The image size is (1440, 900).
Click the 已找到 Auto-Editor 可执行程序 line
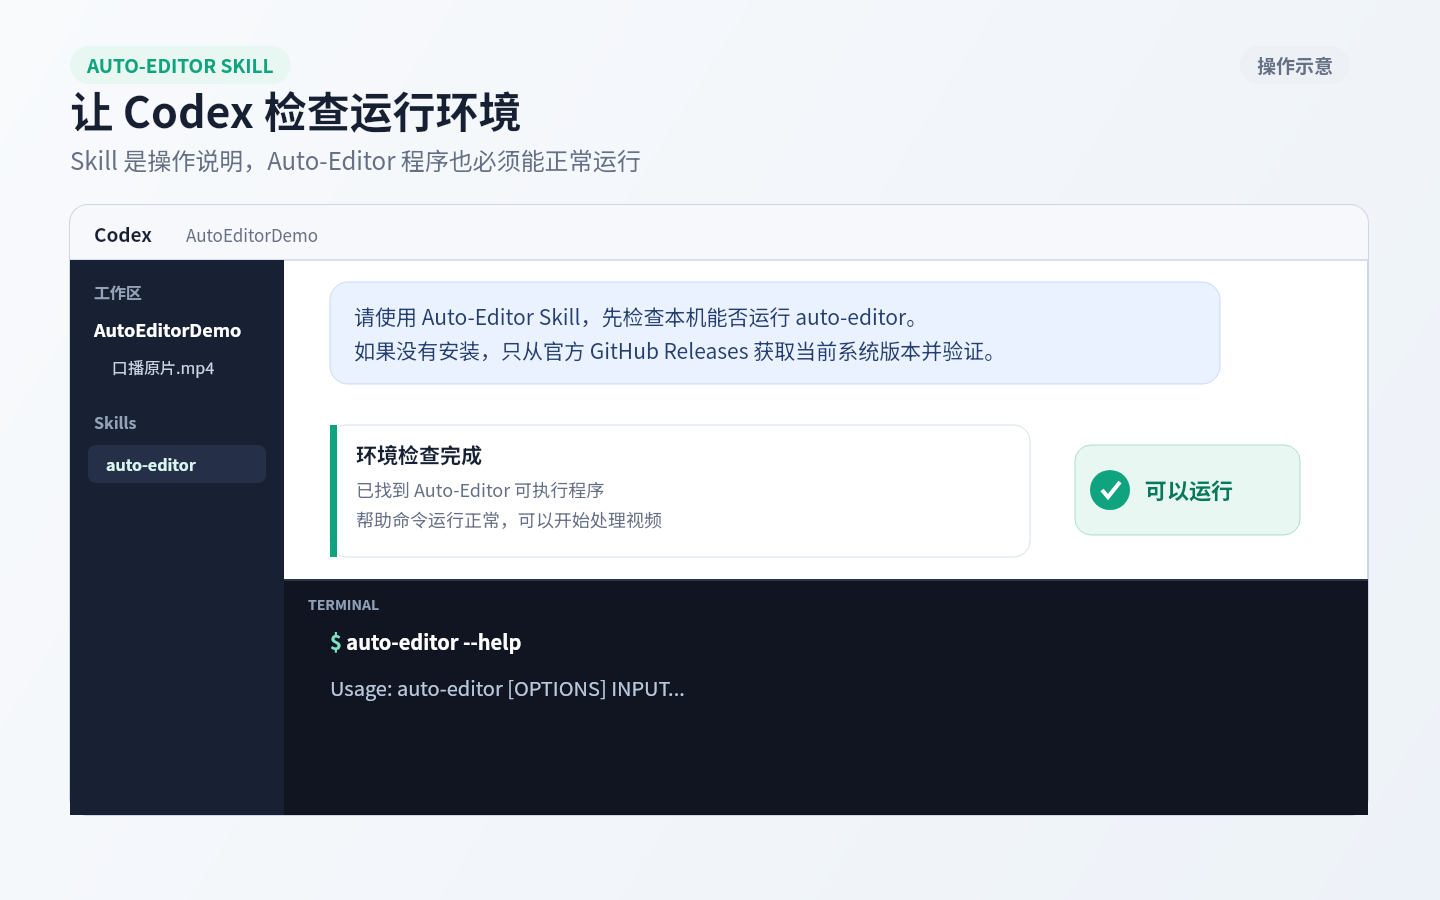click(x=480, y=490)
